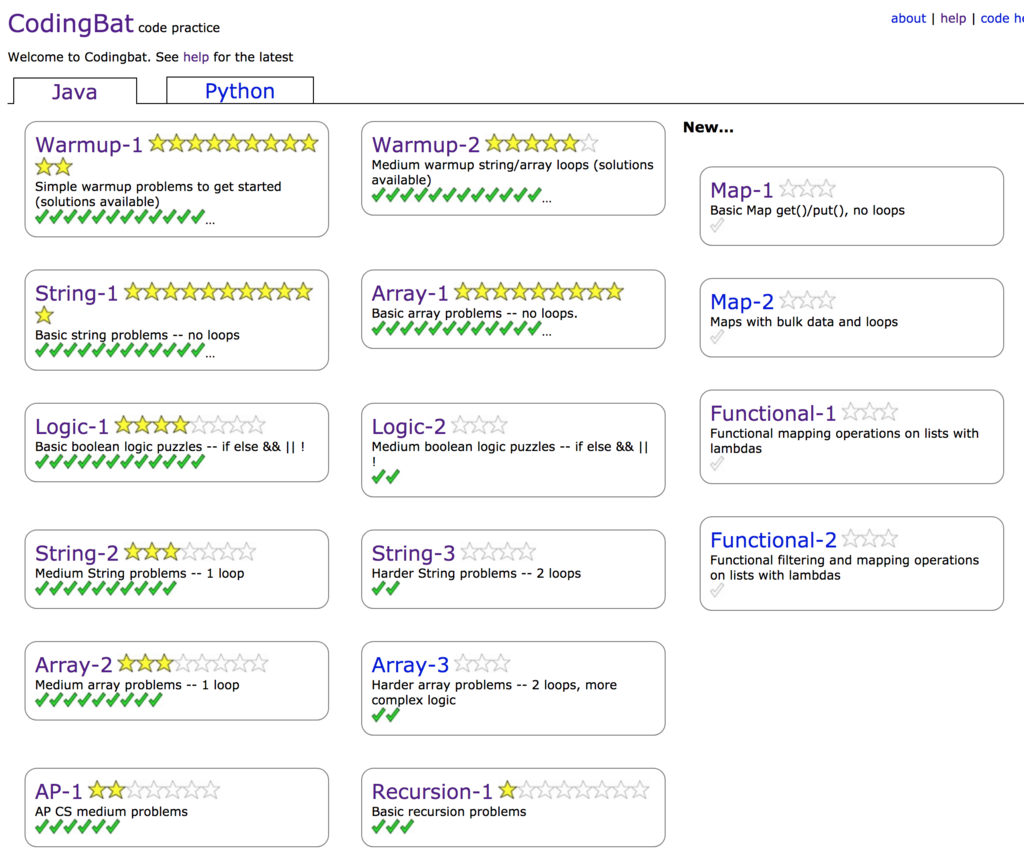This screenshot has height=851, width=1024.
Task: Switch to the Java tab
Action: pyautogui.click(x=74, y=91)
